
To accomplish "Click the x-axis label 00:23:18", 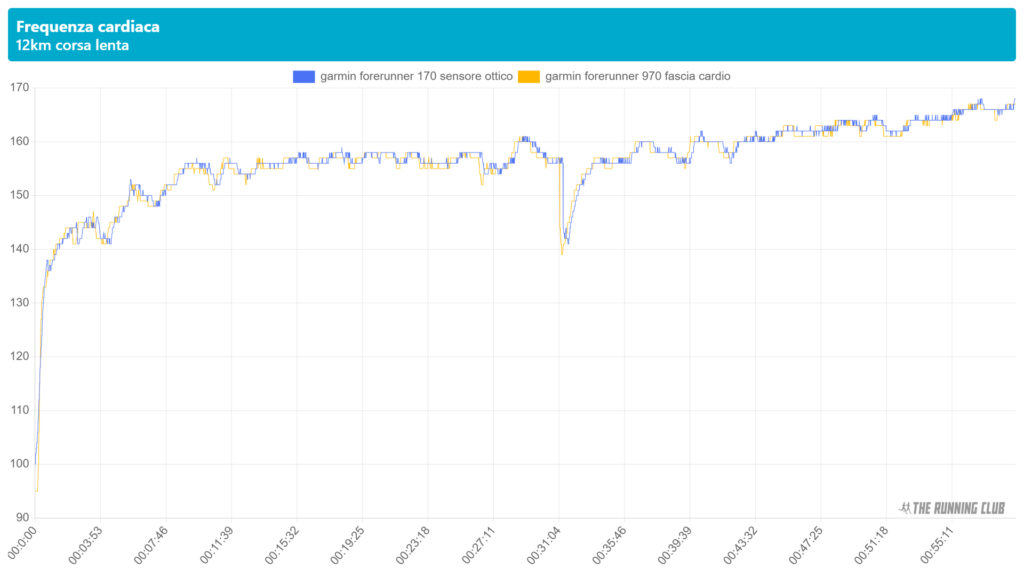I will pyautogui.click(x=413, y=545).
